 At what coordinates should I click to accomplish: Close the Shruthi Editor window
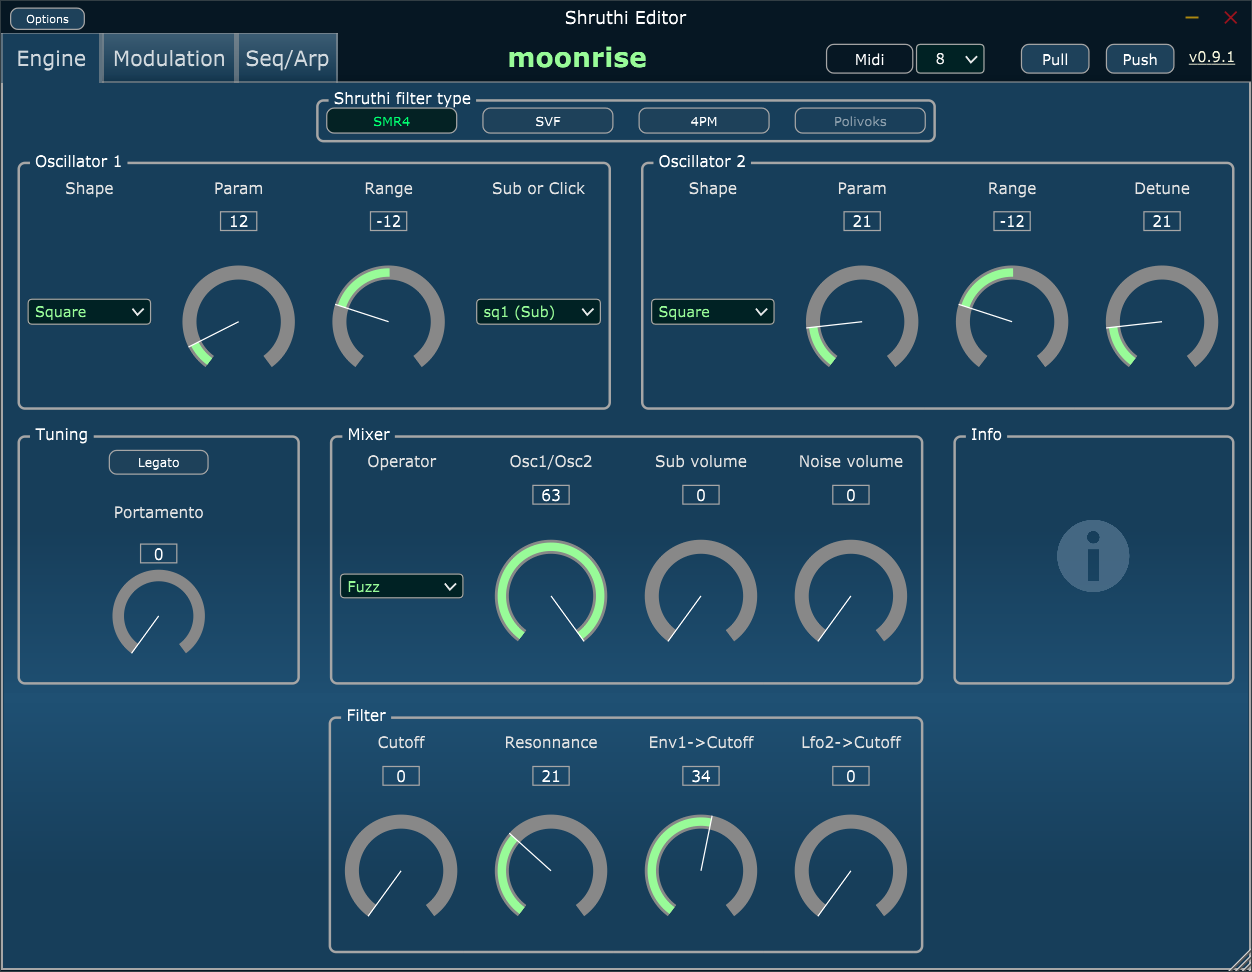click(x=1231, y=17)
